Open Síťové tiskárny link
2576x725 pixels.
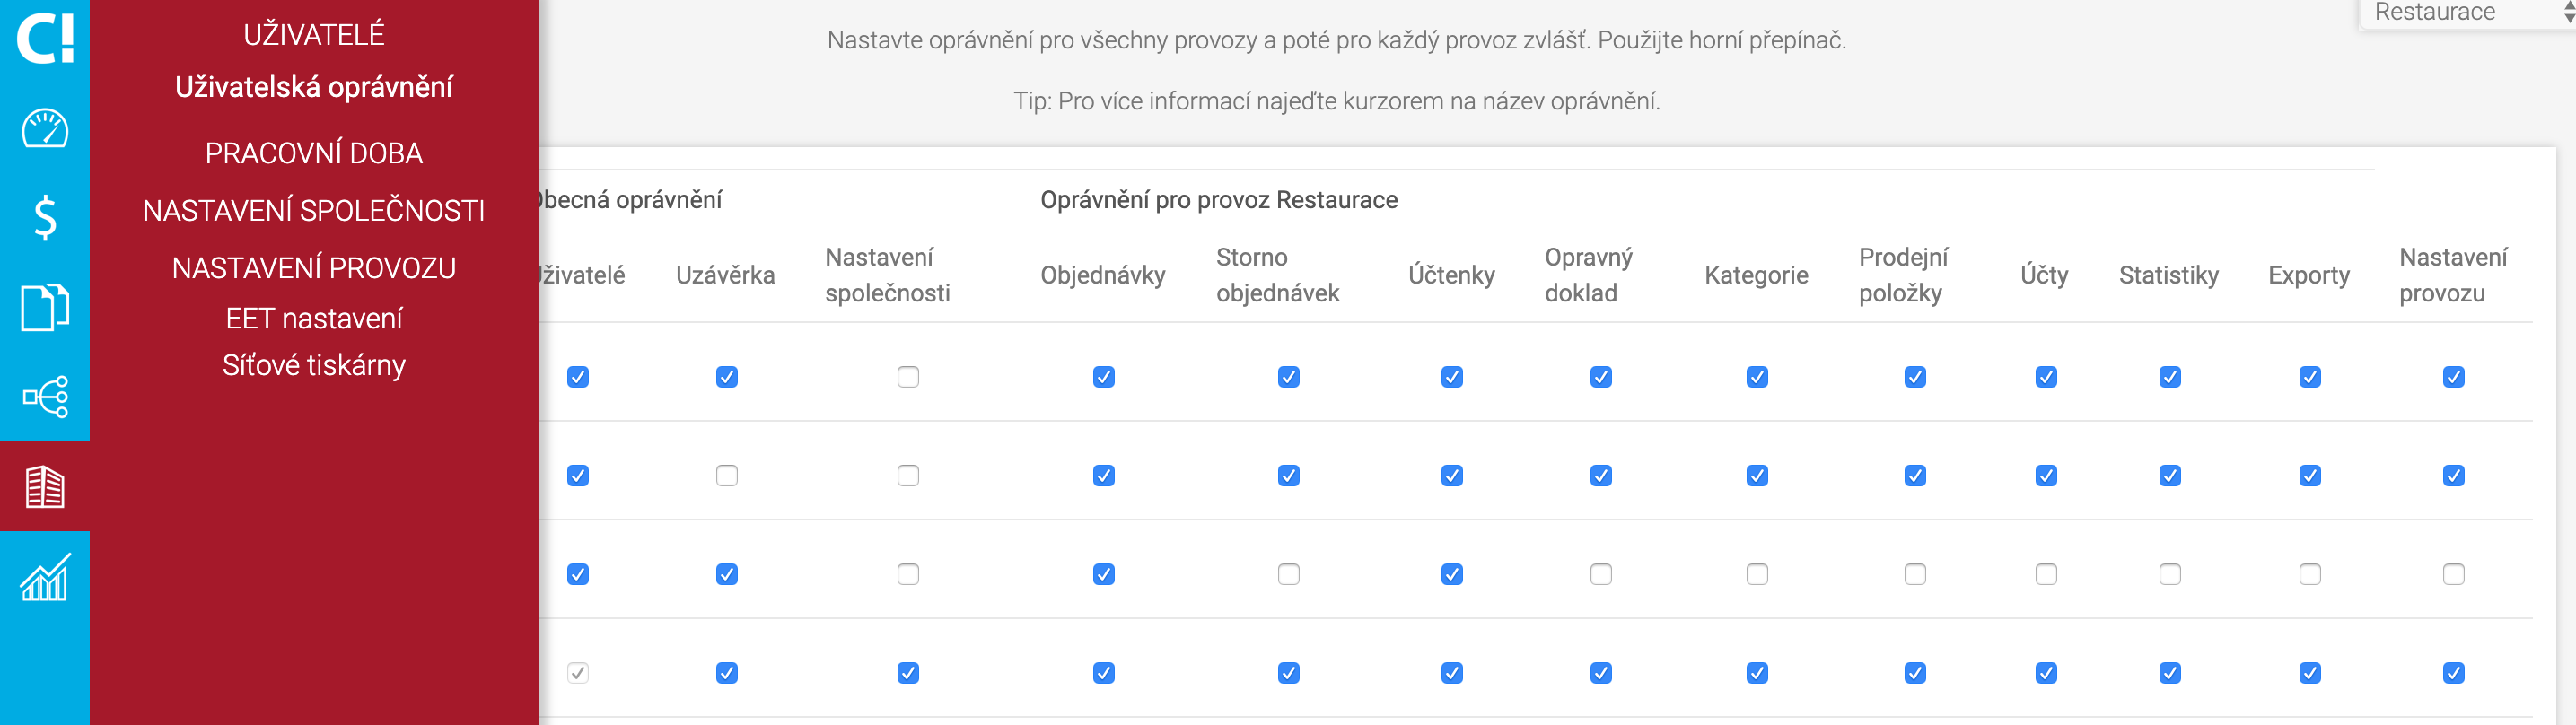[314, 366]
